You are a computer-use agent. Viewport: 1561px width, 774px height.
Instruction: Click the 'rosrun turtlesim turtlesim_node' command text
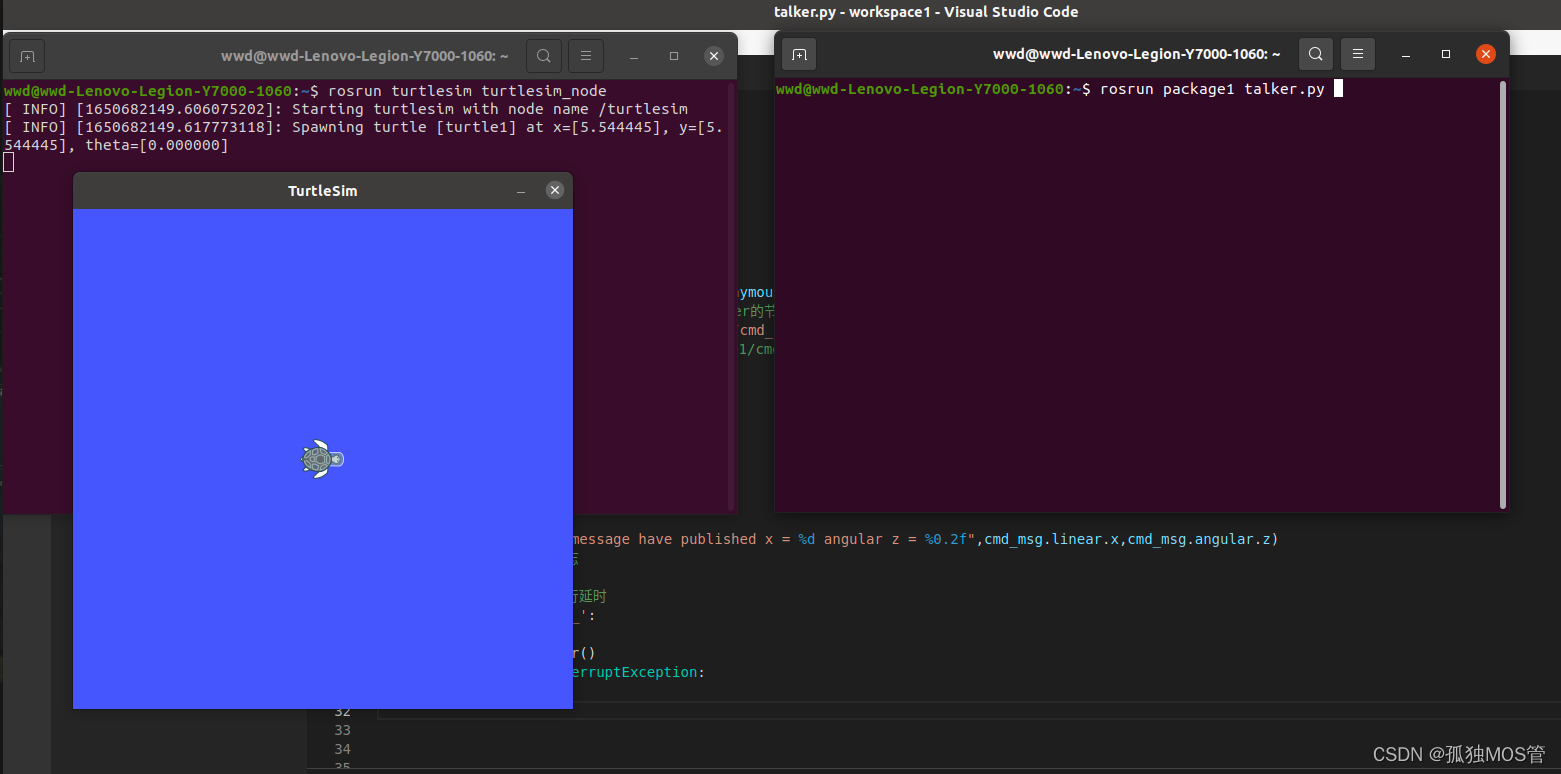[x=466, y=91]
